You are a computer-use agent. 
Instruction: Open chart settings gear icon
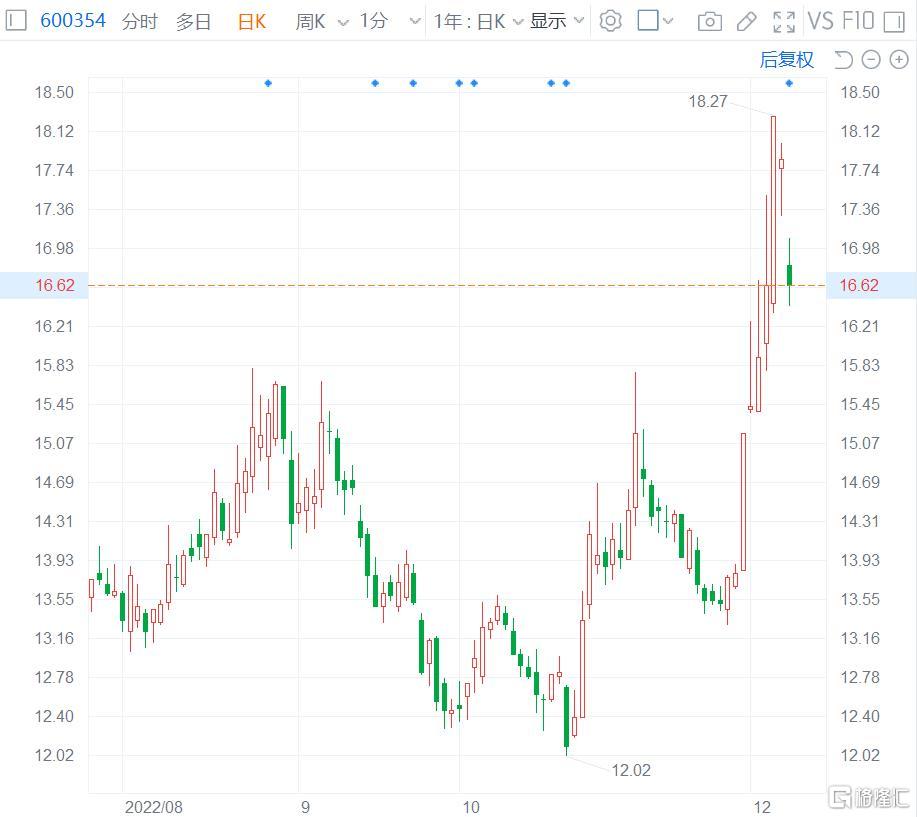611,21
